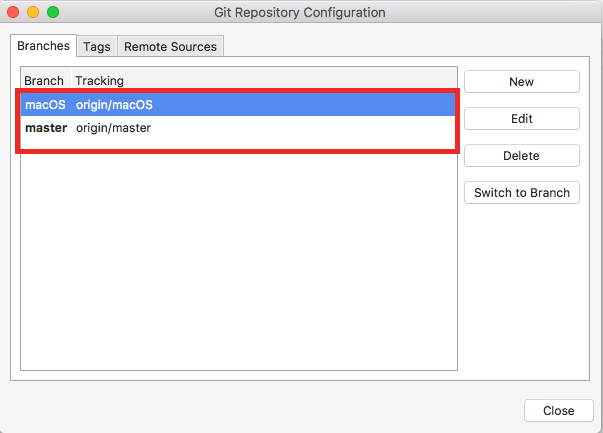Click the Branch column header
Viewport: 603px width, 433px height.
point(44,80)
